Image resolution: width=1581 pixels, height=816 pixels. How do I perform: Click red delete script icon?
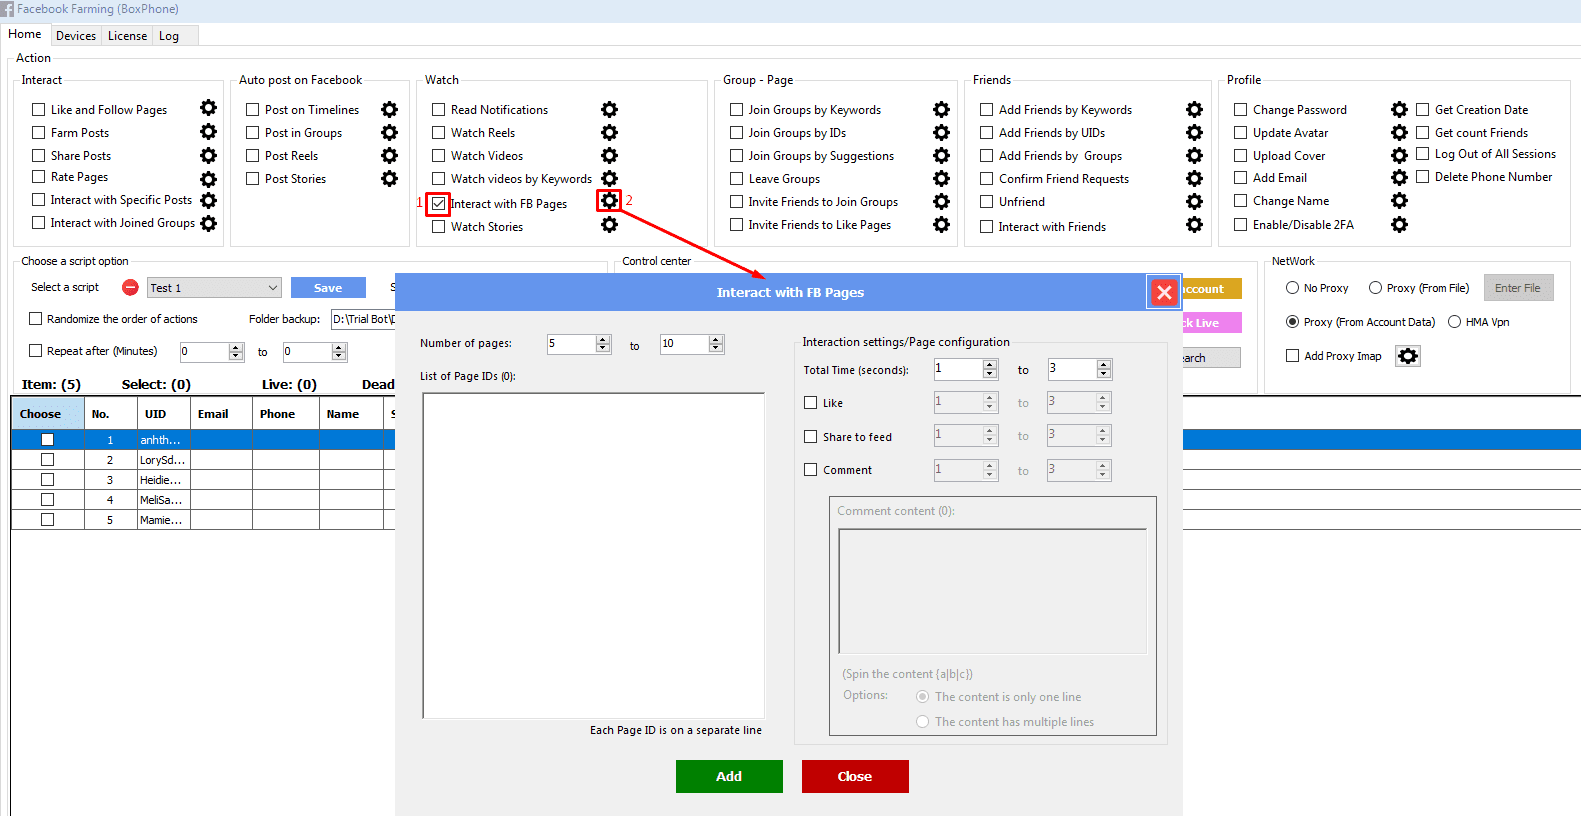pyautogui.click(x=130, y=287)
